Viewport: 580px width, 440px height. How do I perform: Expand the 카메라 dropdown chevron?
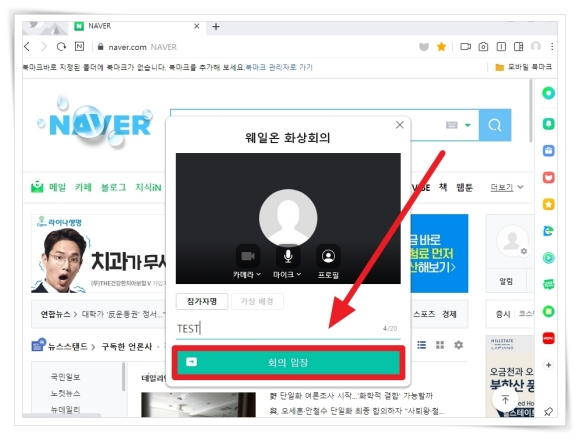259,274
